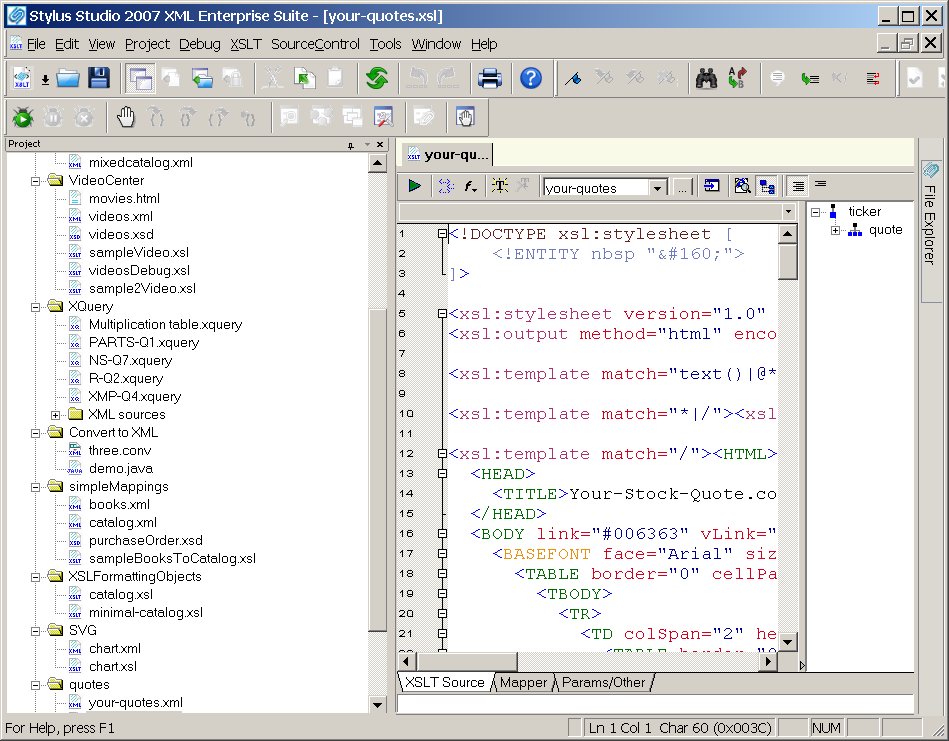Open Help via the blue question mark icon

(531, 78)
